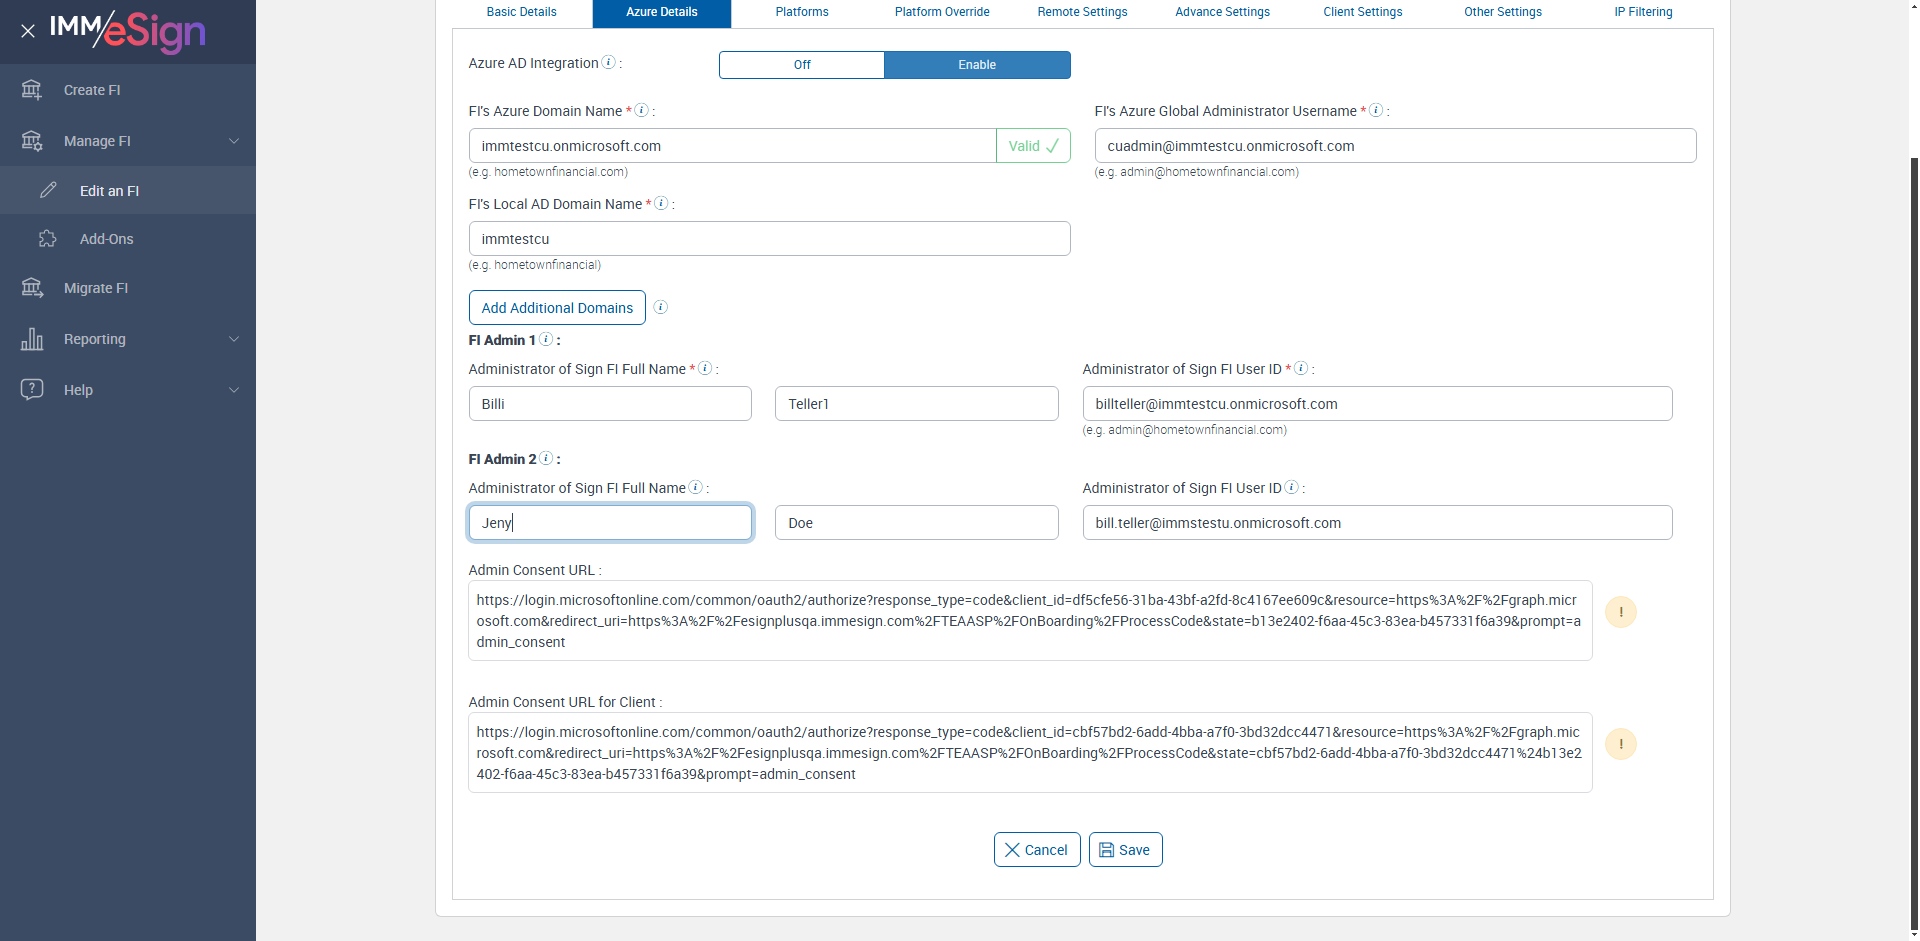Open Create FI in the sidebar
Viewport: 1920px width, 941px height.
[128, 90]
